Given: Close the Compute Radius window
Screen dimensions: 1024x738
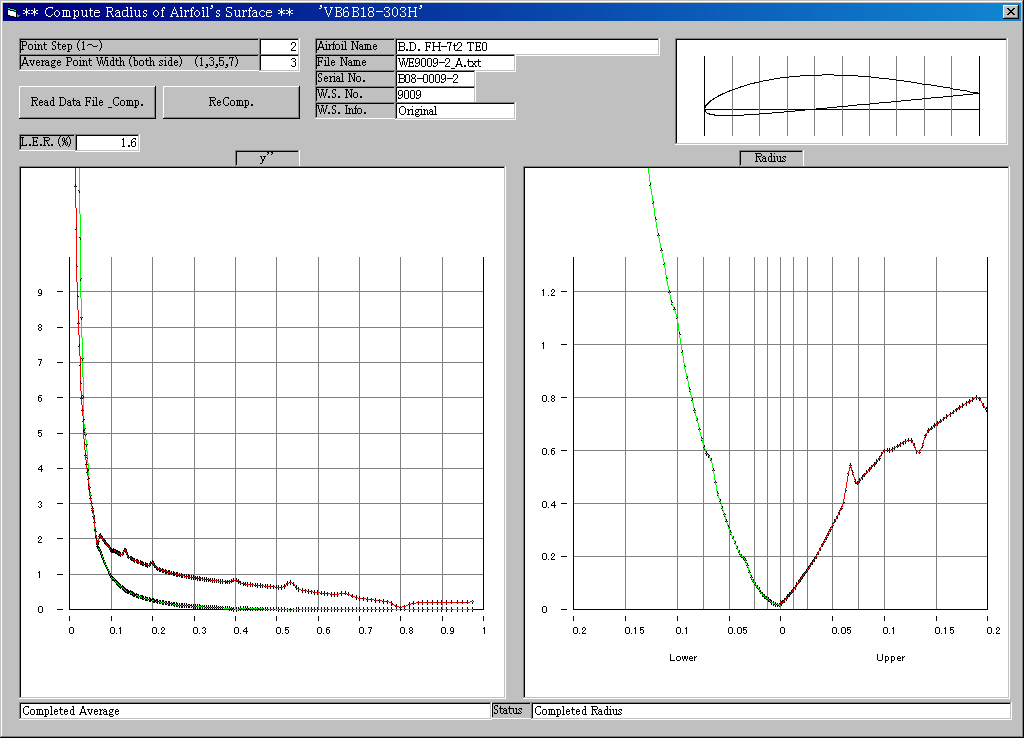Looking at the screenshot, I should (1010, 12).
